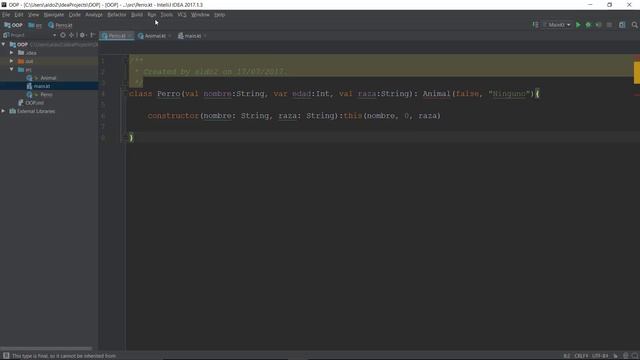640x360 pixels.
Task: Open the Navigate menu
Action: coord(54,15)
